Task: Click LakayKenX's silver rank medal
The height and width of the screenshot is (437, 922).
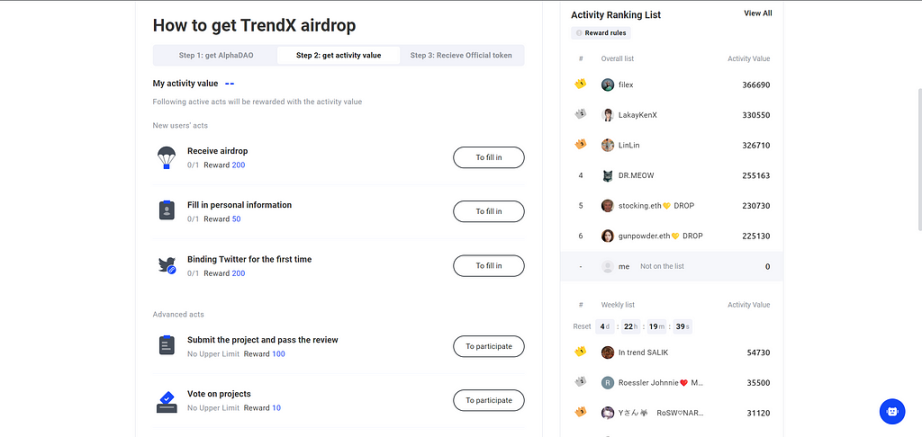Action: click(x=580, y=114)
